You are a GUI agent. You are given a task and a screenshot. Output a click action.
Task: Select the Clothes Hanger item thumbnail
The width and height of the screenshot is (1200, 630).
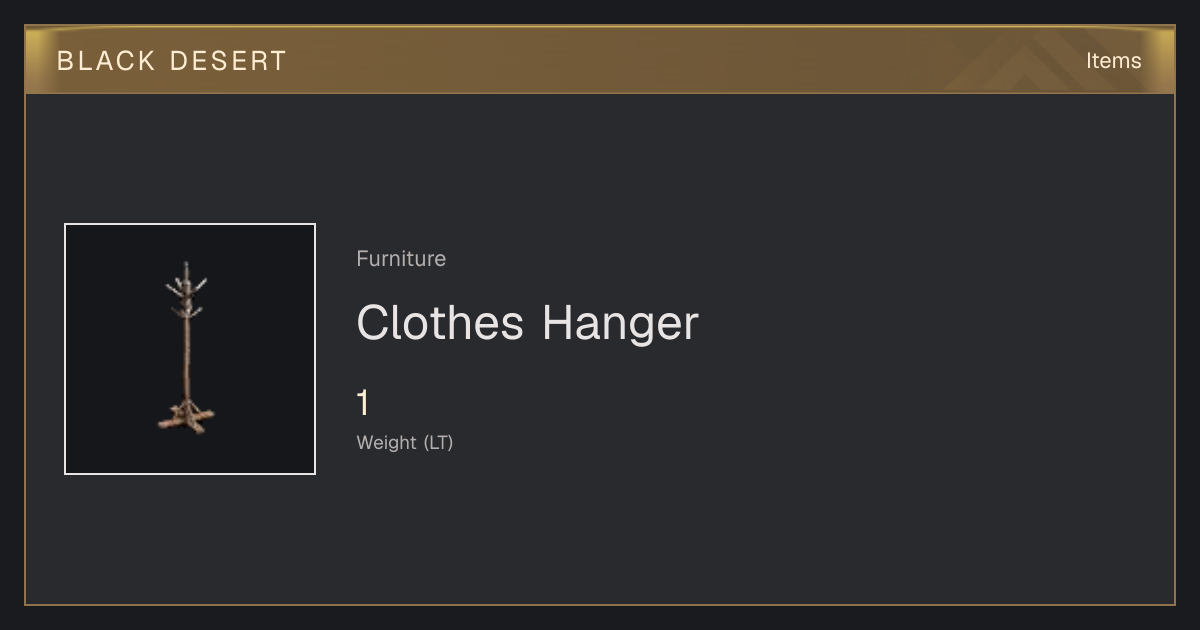[190, 349]
